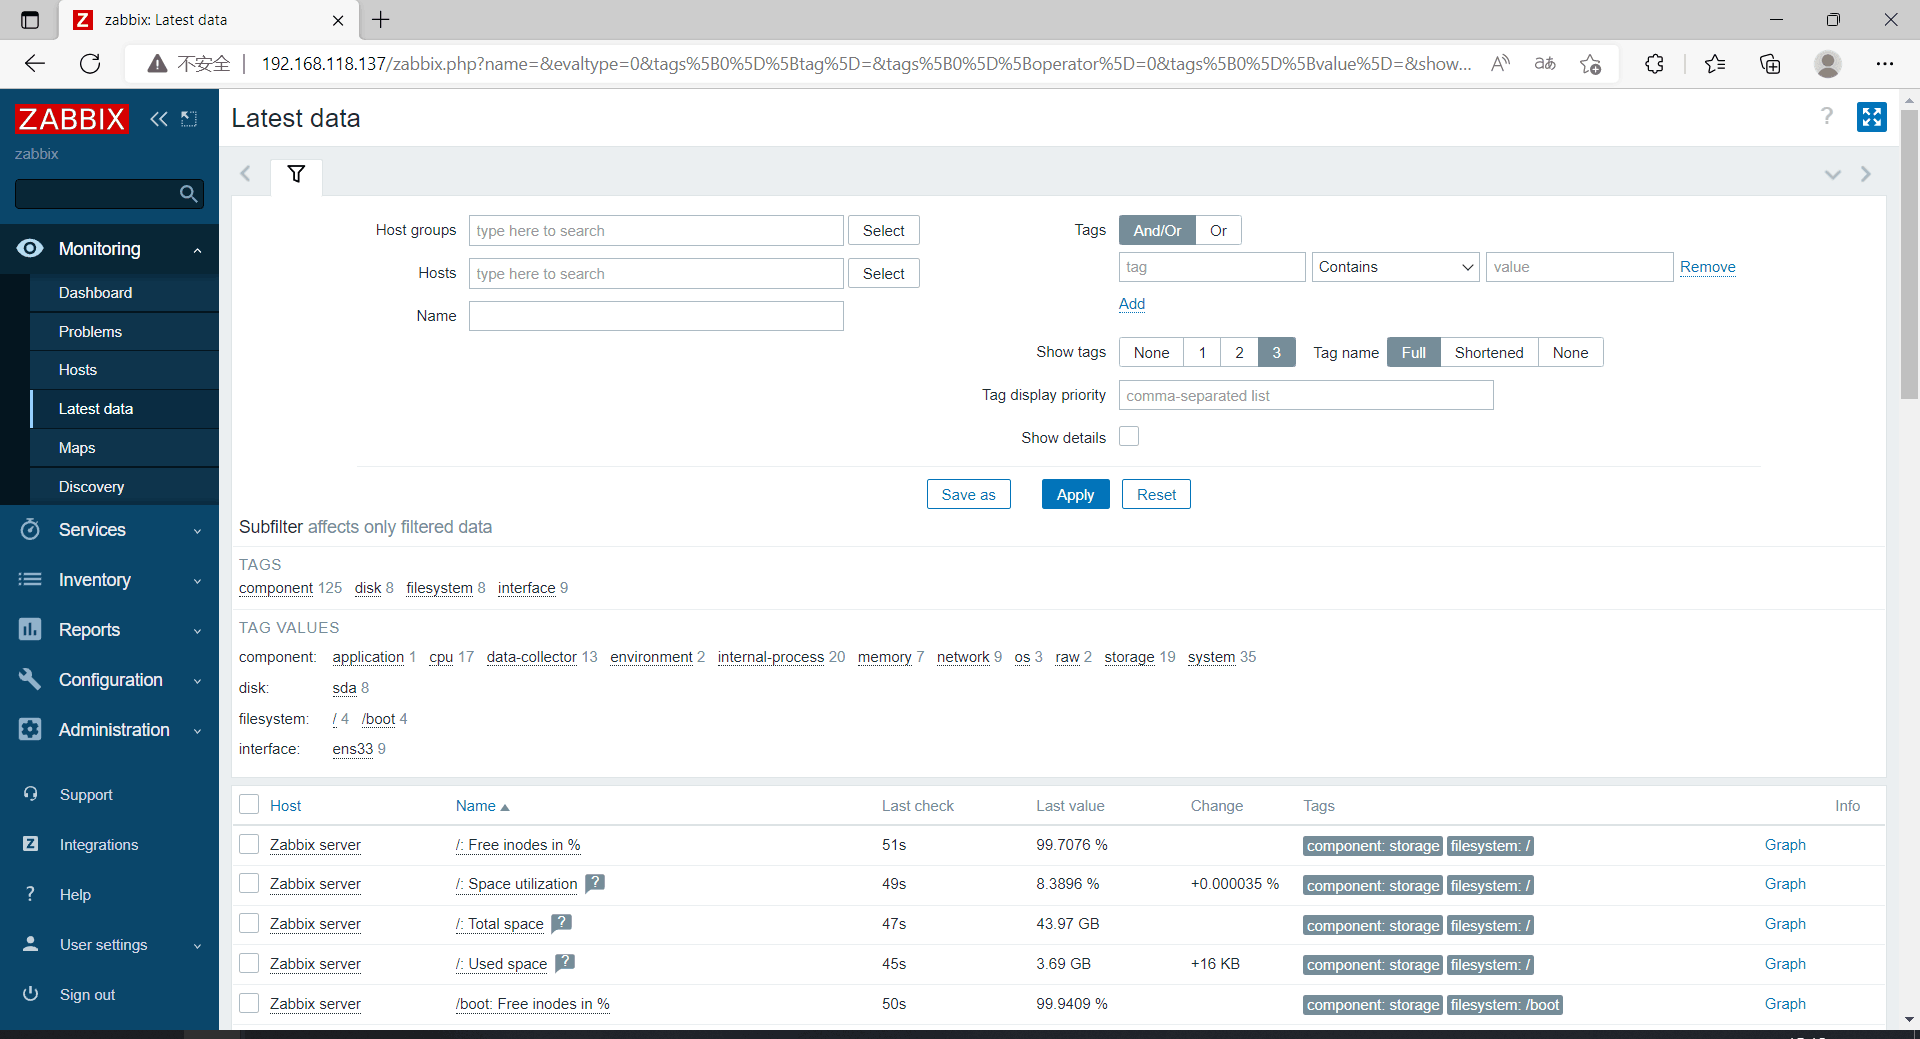The height and width of the screenshot is (1039, 1920).
Task: Expand the Reports menu section
Action: coord(198,631)
